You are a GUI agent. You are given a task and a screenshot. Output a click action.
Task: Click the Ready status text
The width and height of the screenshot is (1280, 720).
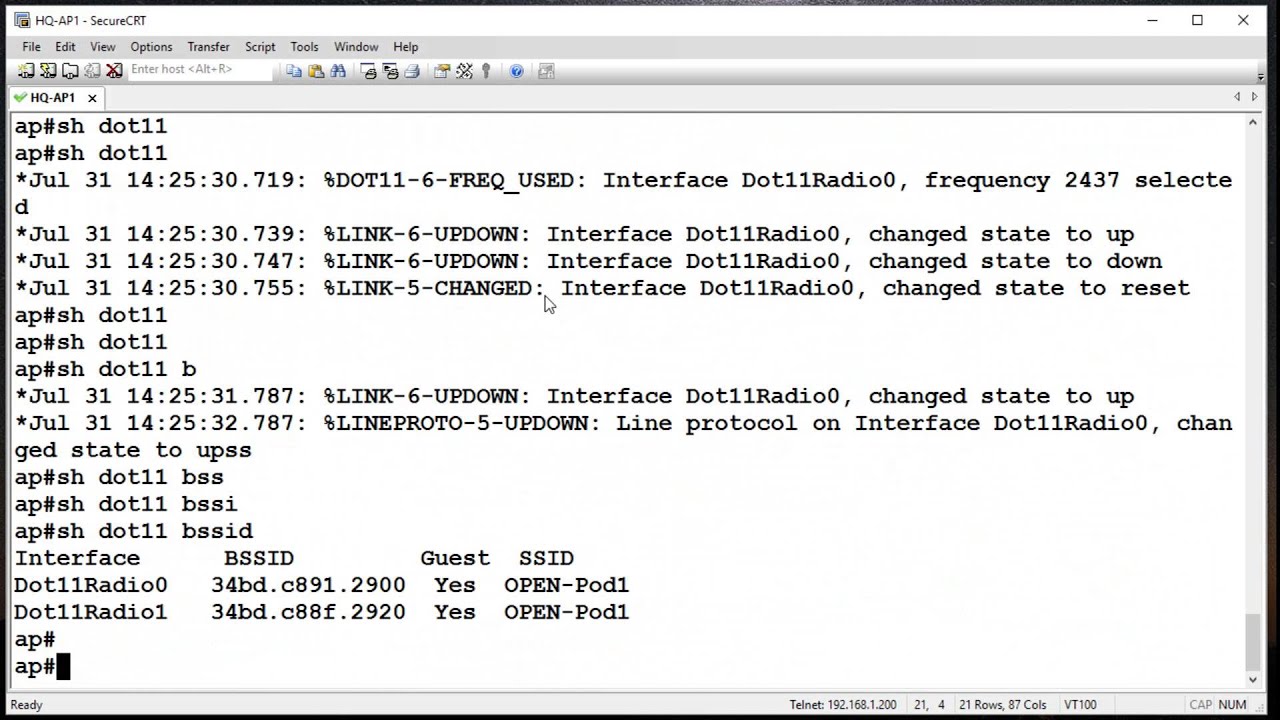pyautogui.click(x=26, y=705)
